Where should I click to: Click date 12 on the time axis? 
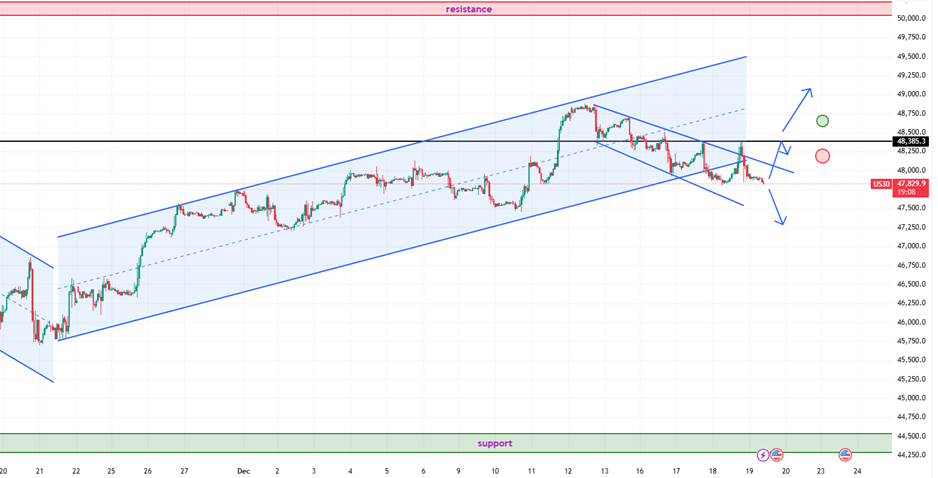(x=568, y=470)
